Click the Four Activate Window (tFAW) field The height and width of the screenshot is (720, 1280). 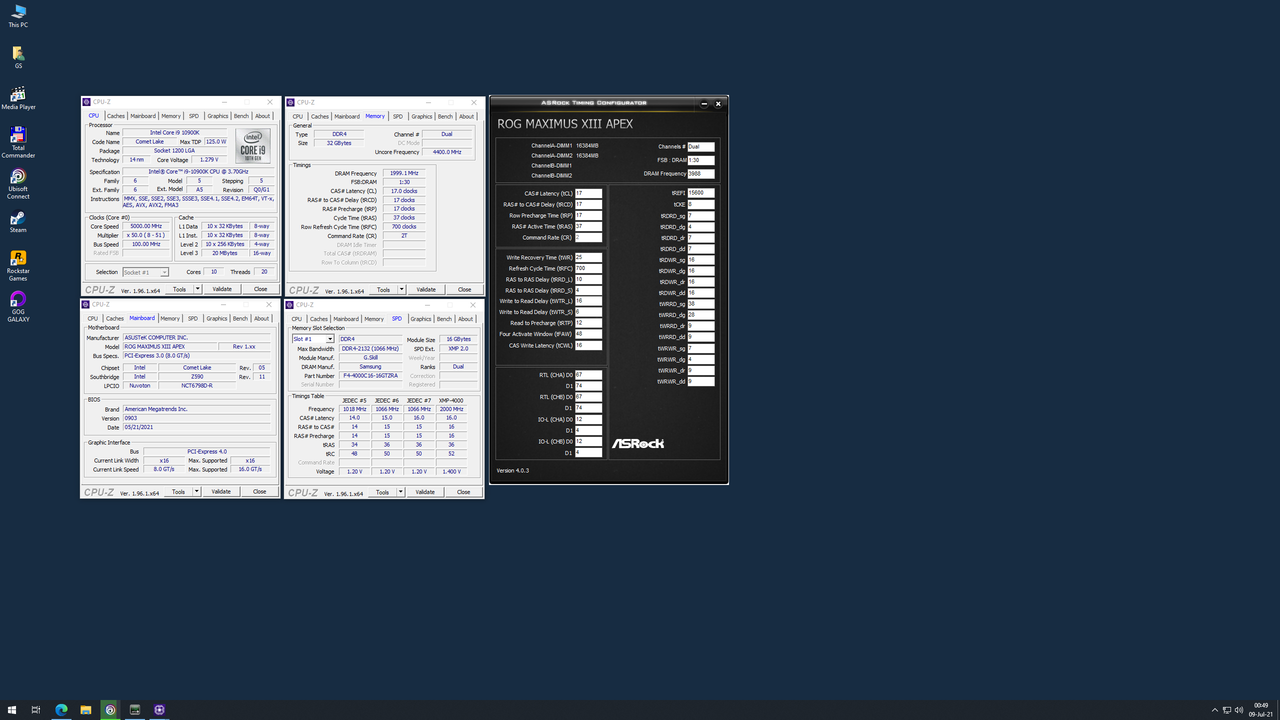tap(588, 334)
